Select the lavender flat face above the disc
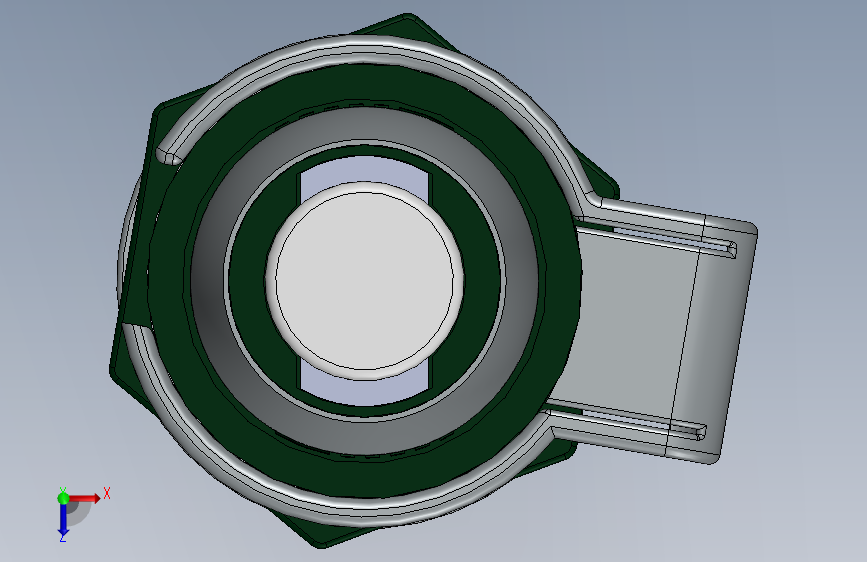This screenshot has width=867, height=562. [365, 171]
